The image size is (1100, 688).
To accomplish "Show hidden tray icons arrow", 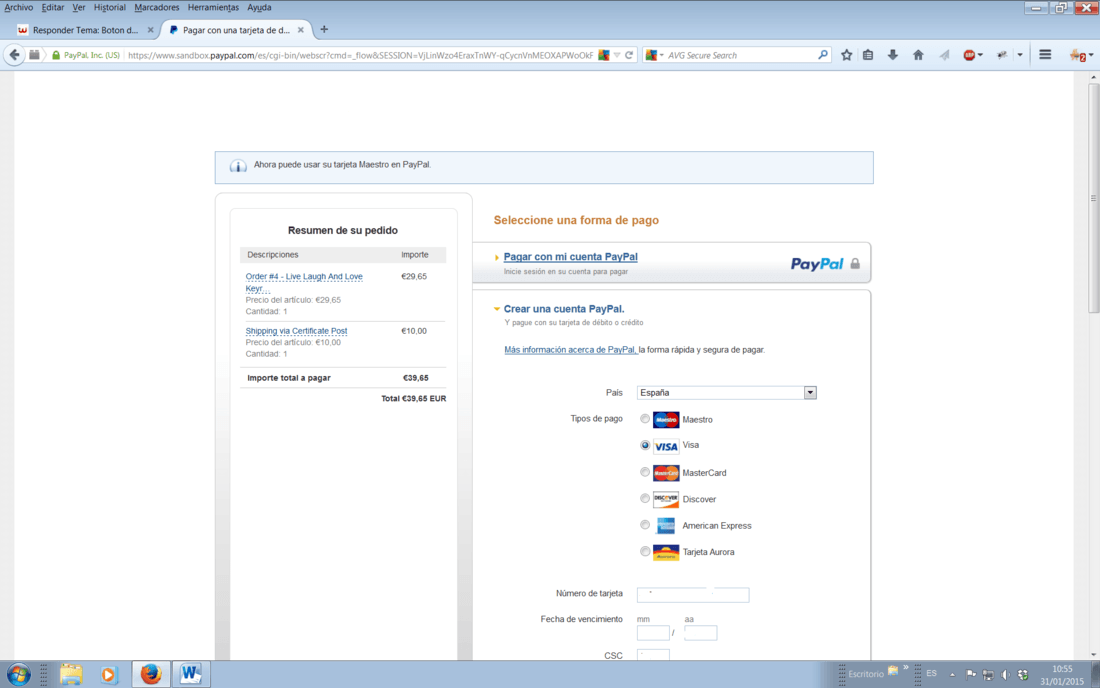I will coord(952,675).
